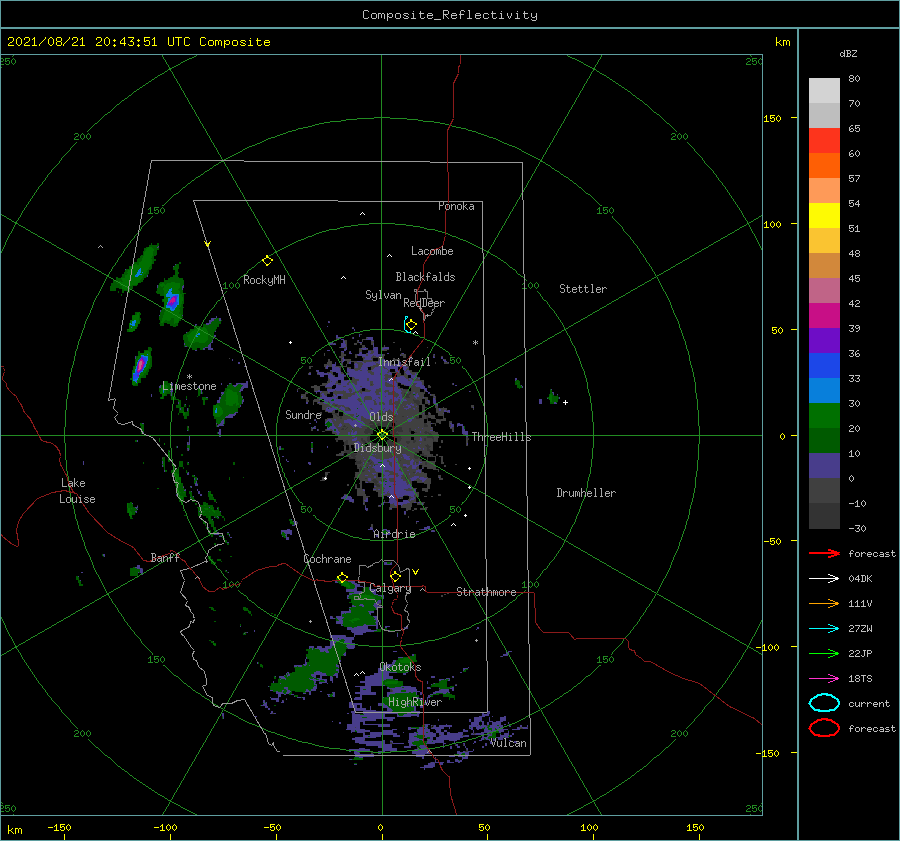Screen dimensions: 900x841
Task: Select cyan-outlined diamond marker below RedDeer
Action: click(x=410, y=325)
